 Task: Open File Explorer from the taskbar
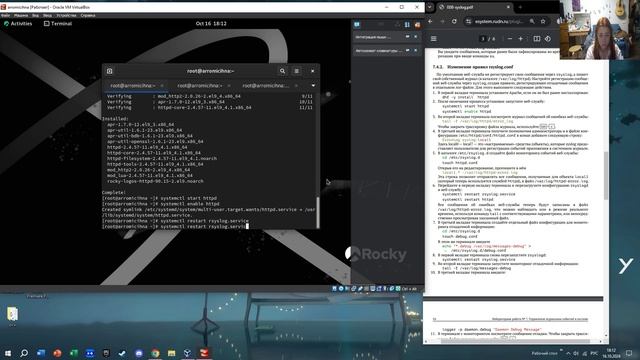point(171,353)
